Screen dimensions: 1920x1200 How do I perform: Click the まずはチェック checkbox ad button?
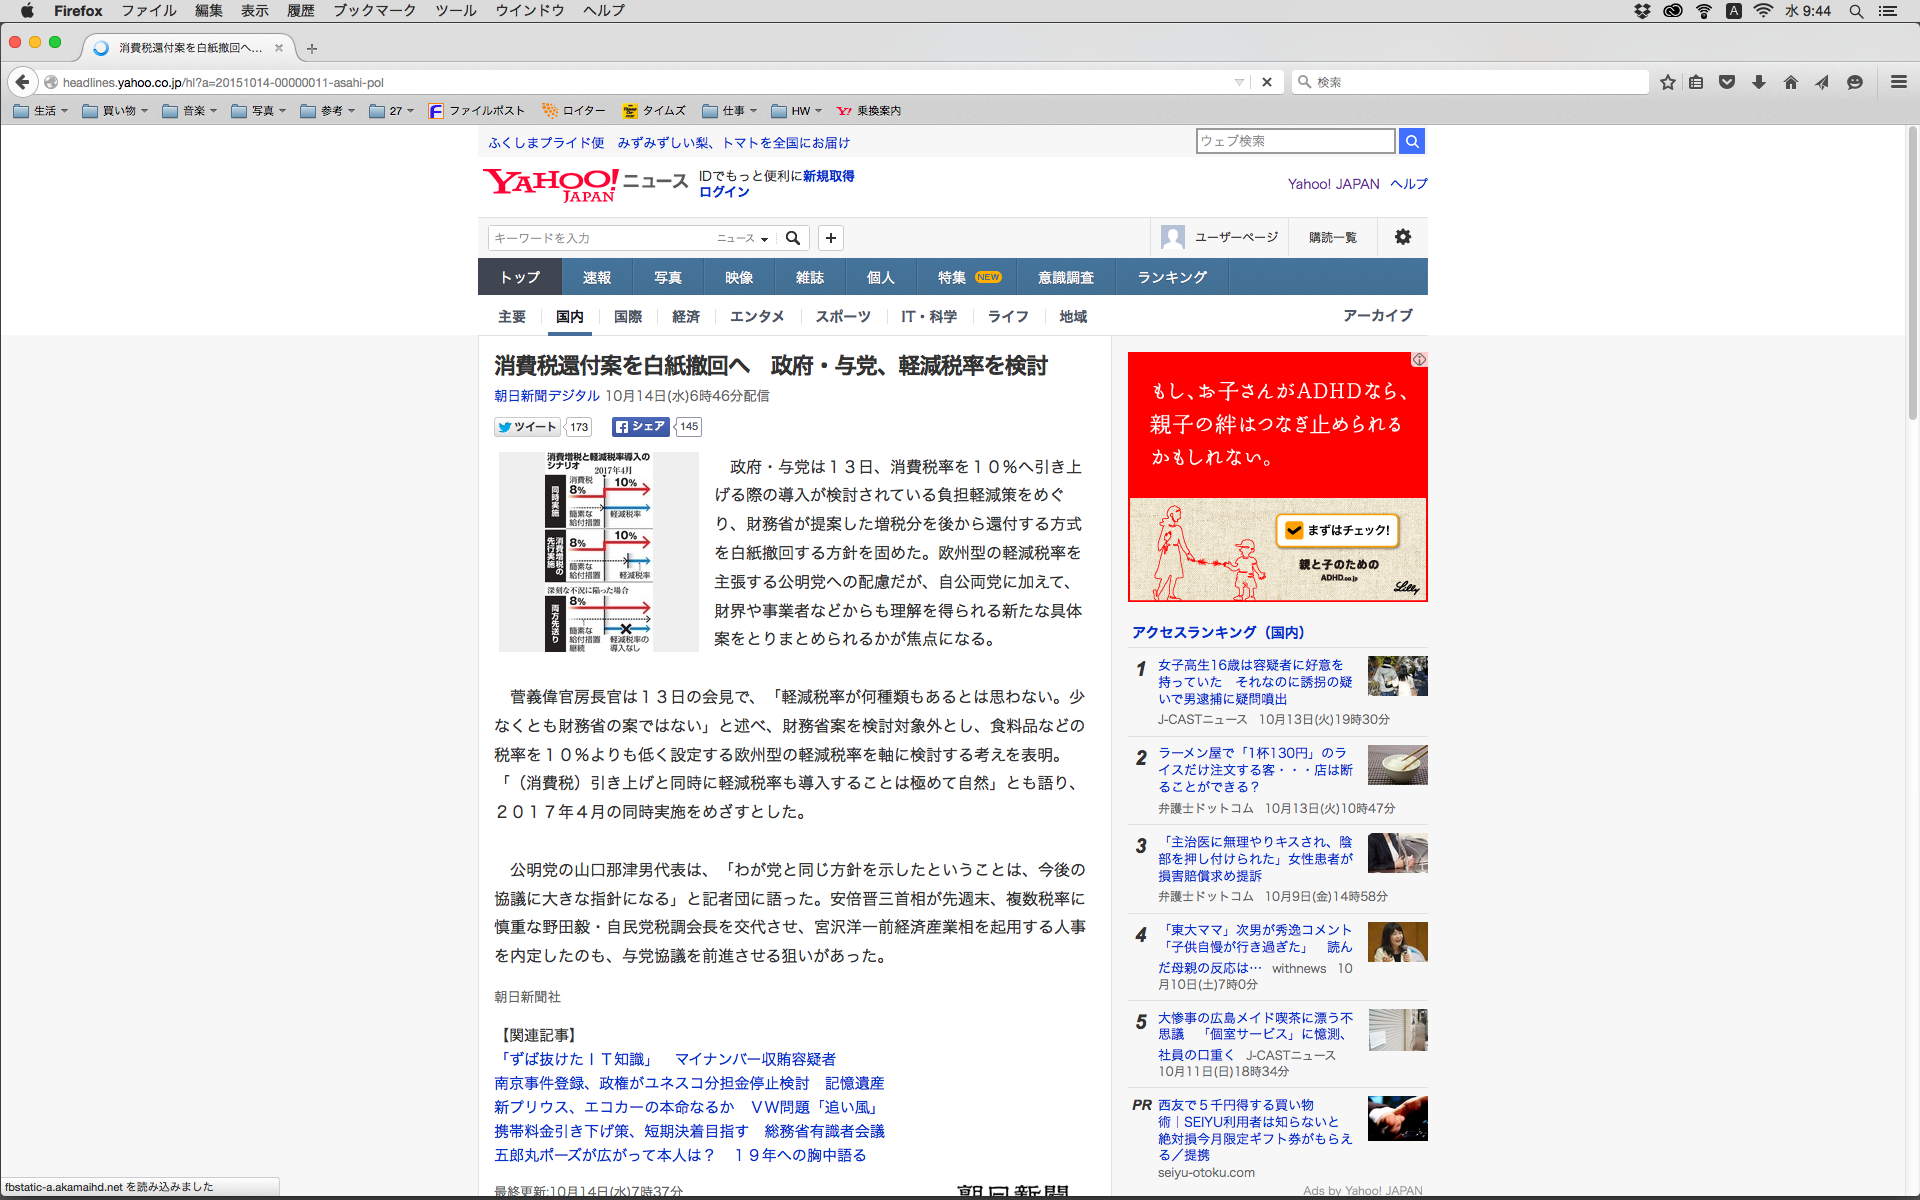[1337, 530]
